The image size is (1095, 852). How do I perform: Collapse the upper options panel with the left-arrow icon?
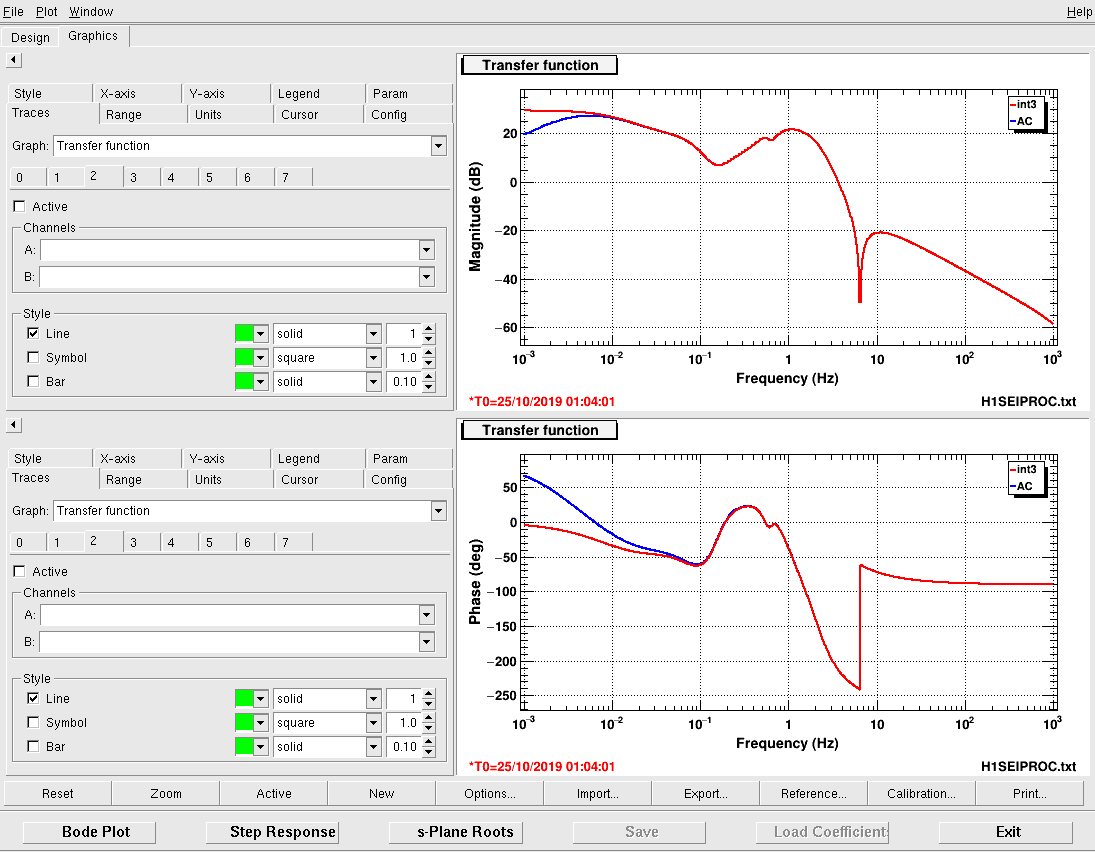(x=14, y=60)
